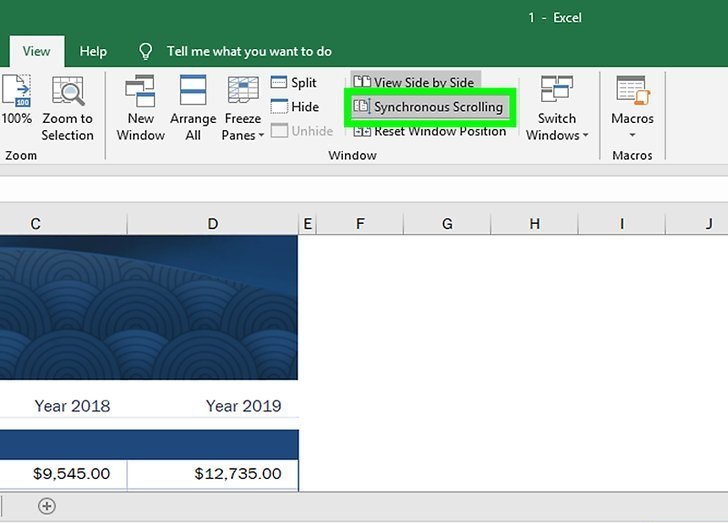Open the Help tab
The width and height of the screenshot is (728, 523).
[93, 51]
